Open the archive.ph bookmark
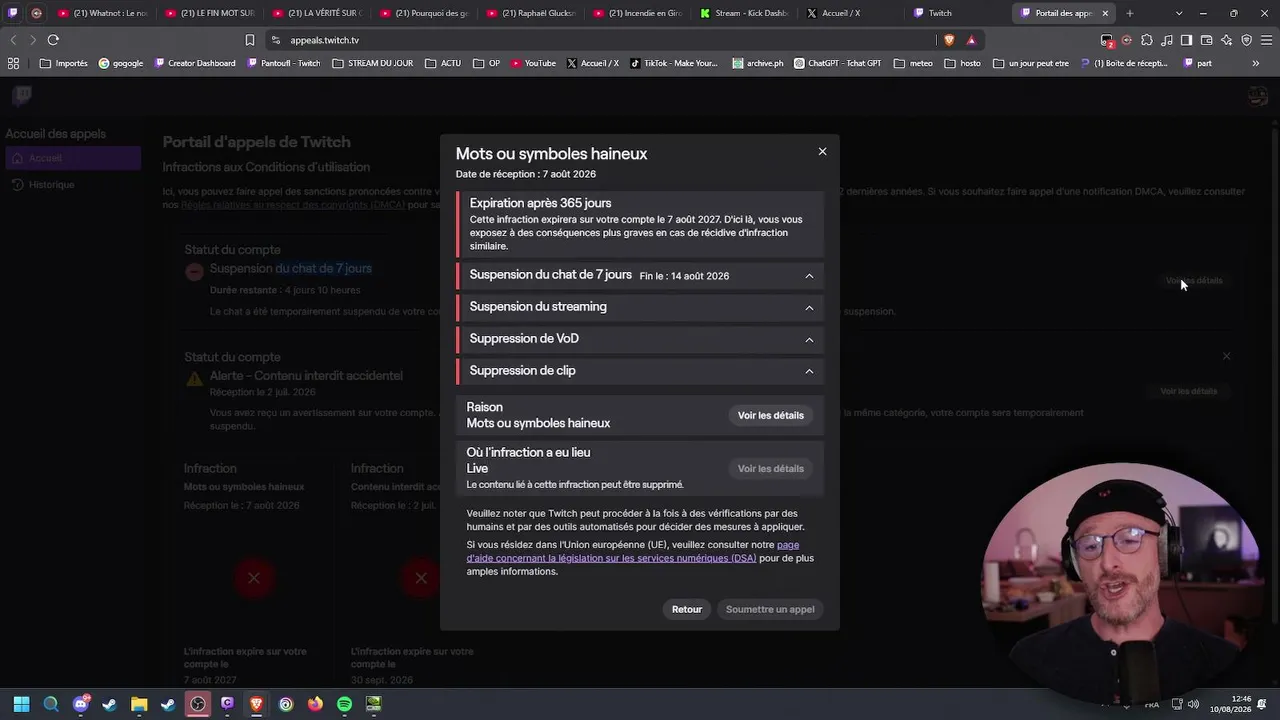Viewport: 1280px width, 720px height. pyautogui.click(x=758, y=63)
